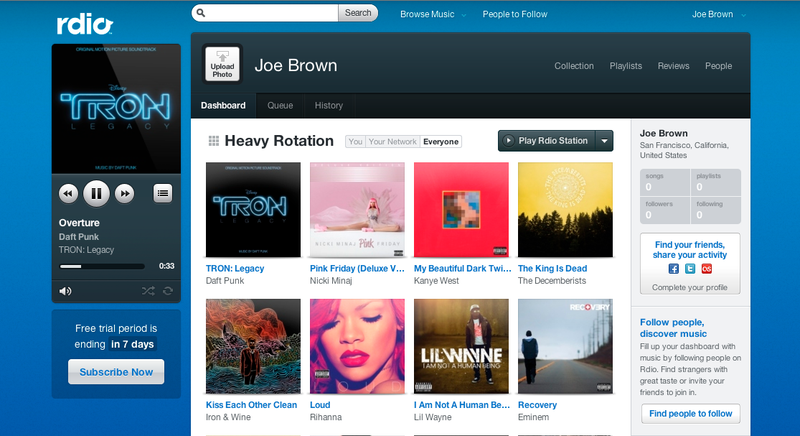Switch to the Dashboard tab

pyautogui.click(x=223, y=106)
